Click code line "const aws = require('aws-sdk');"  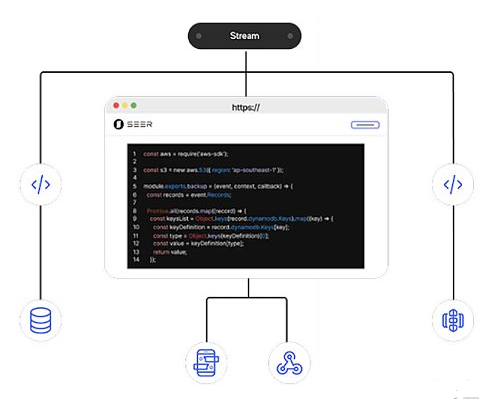(x=186, y=154)
